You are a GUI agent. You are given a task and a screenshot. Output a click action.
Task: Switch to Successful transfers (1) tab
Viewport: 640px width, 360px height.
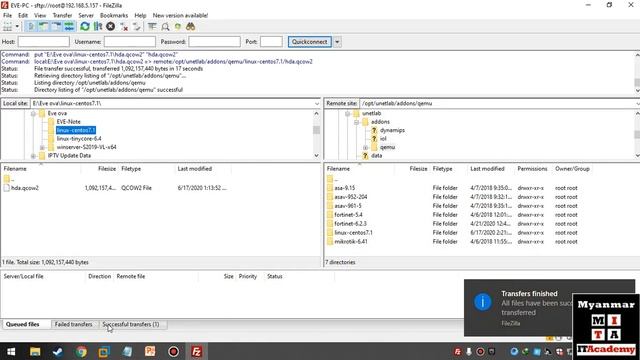click(131, 324)
